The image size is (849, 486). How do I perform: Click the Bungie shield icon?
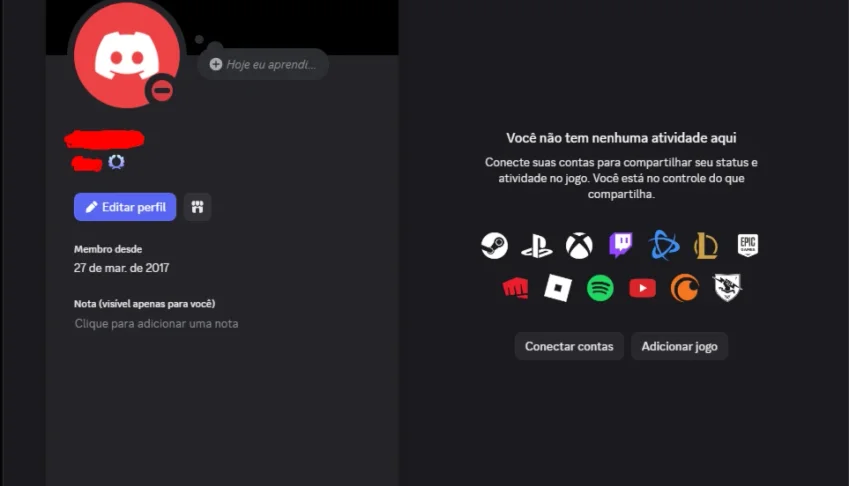pyautogui.click(x=727, y=287)
